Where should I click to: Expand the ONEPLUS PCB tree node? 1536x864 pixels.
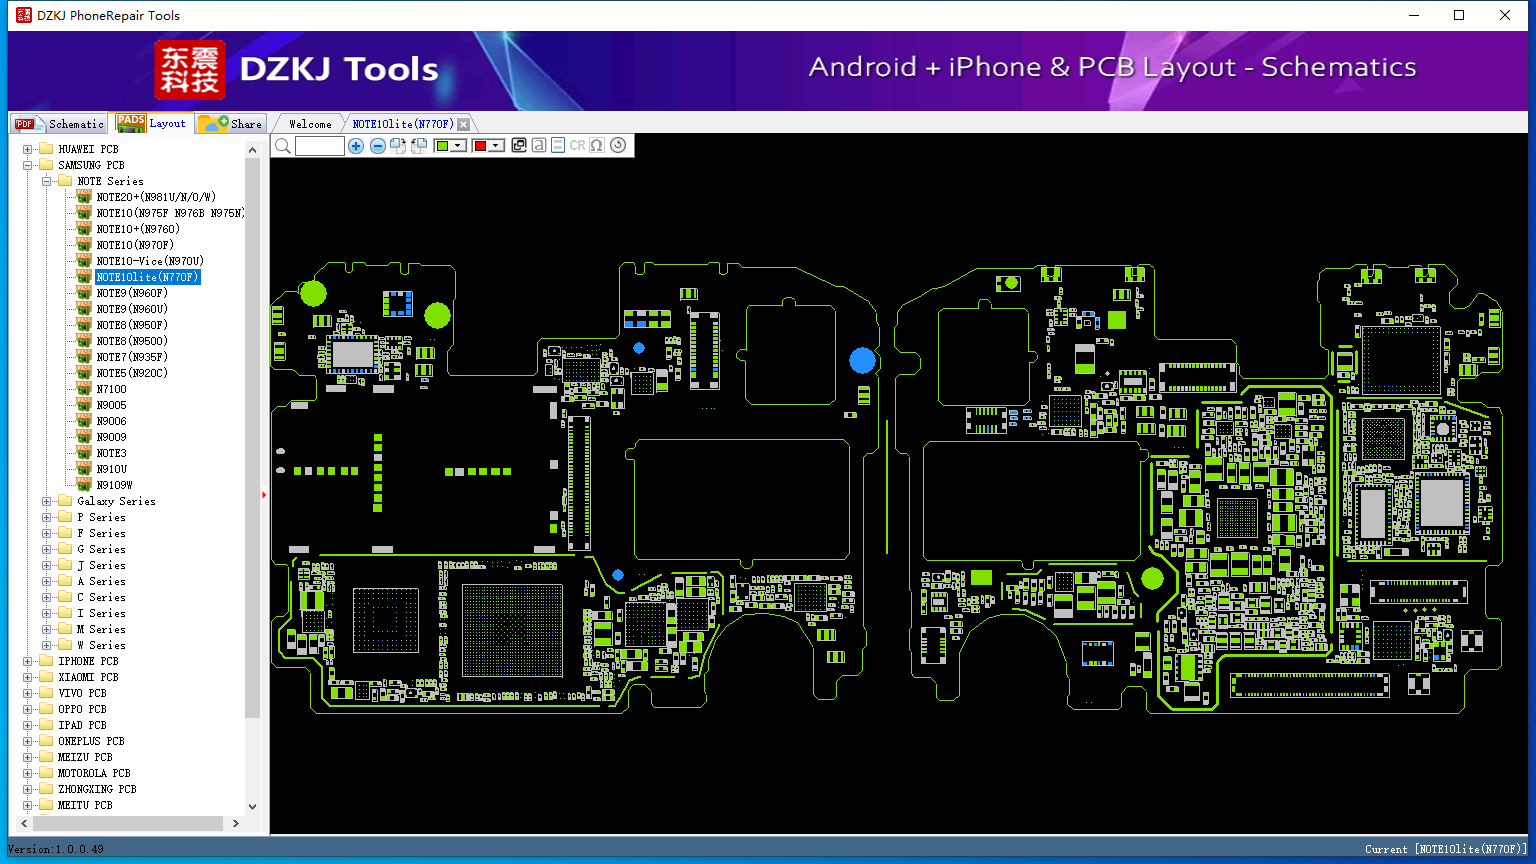pyautogui.click(x=28, y=741)
